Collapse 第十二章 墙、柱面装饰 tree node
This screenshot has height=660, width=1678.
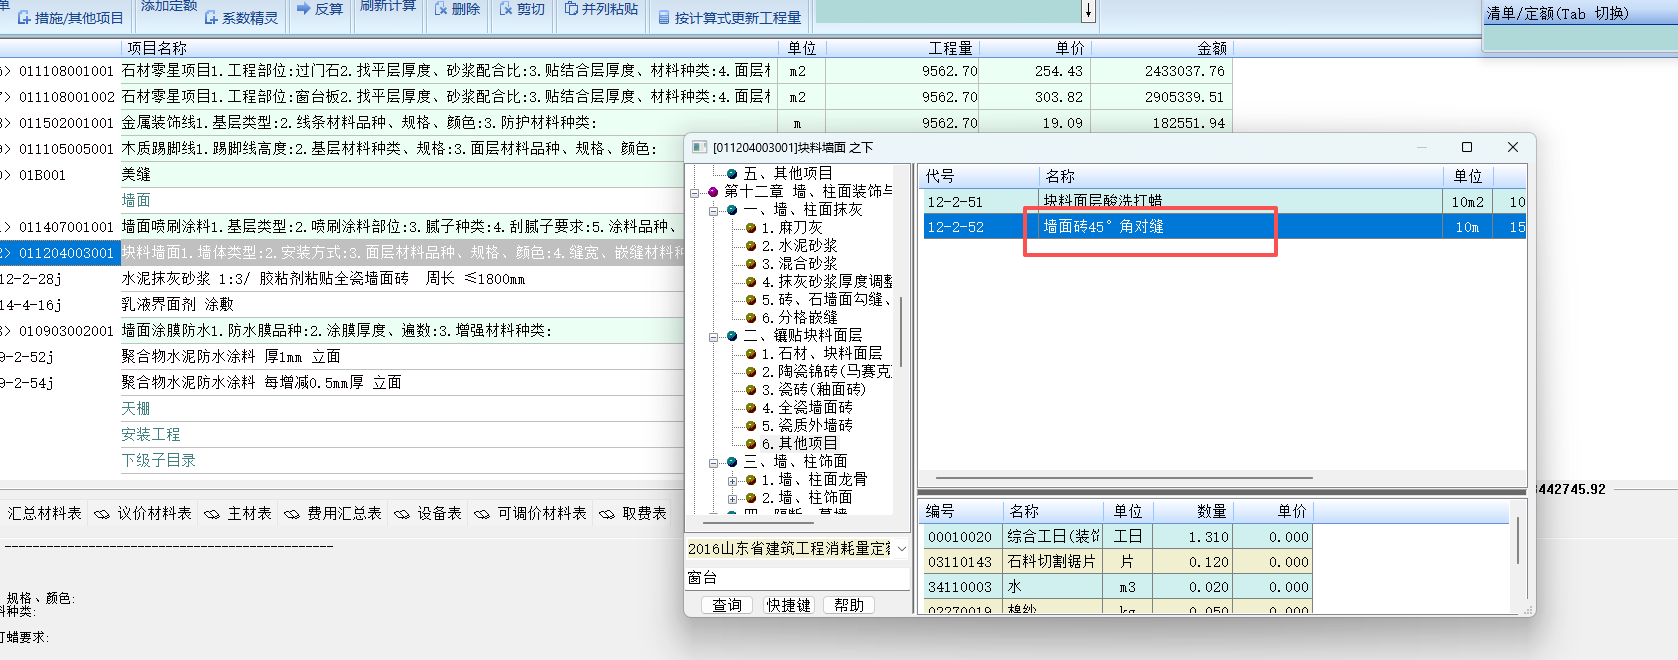click(x=695, y=192)
